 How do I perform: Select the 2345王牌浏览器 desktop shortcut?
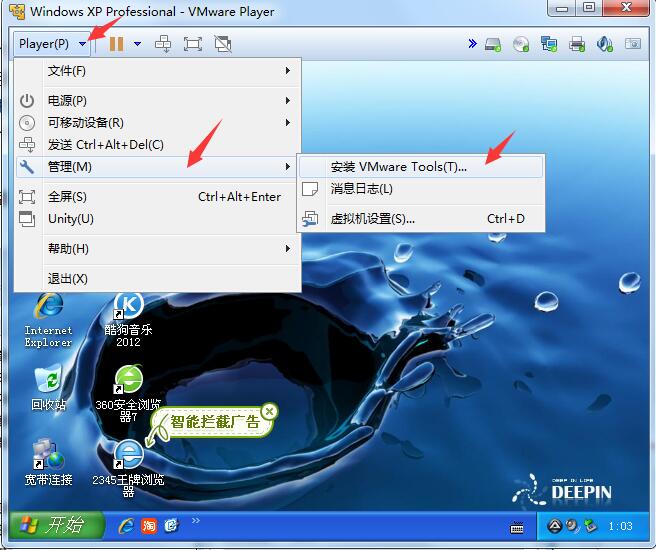[x=128, y=469]
